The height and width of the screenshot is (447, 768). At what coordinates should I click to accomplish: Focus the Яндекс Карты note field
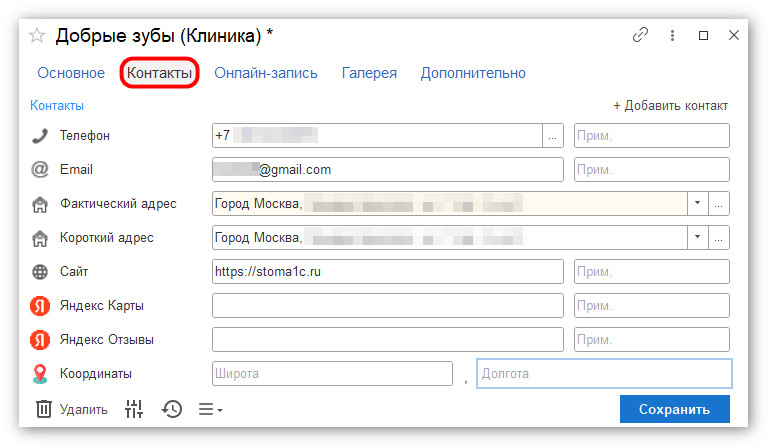coord(651,306)
